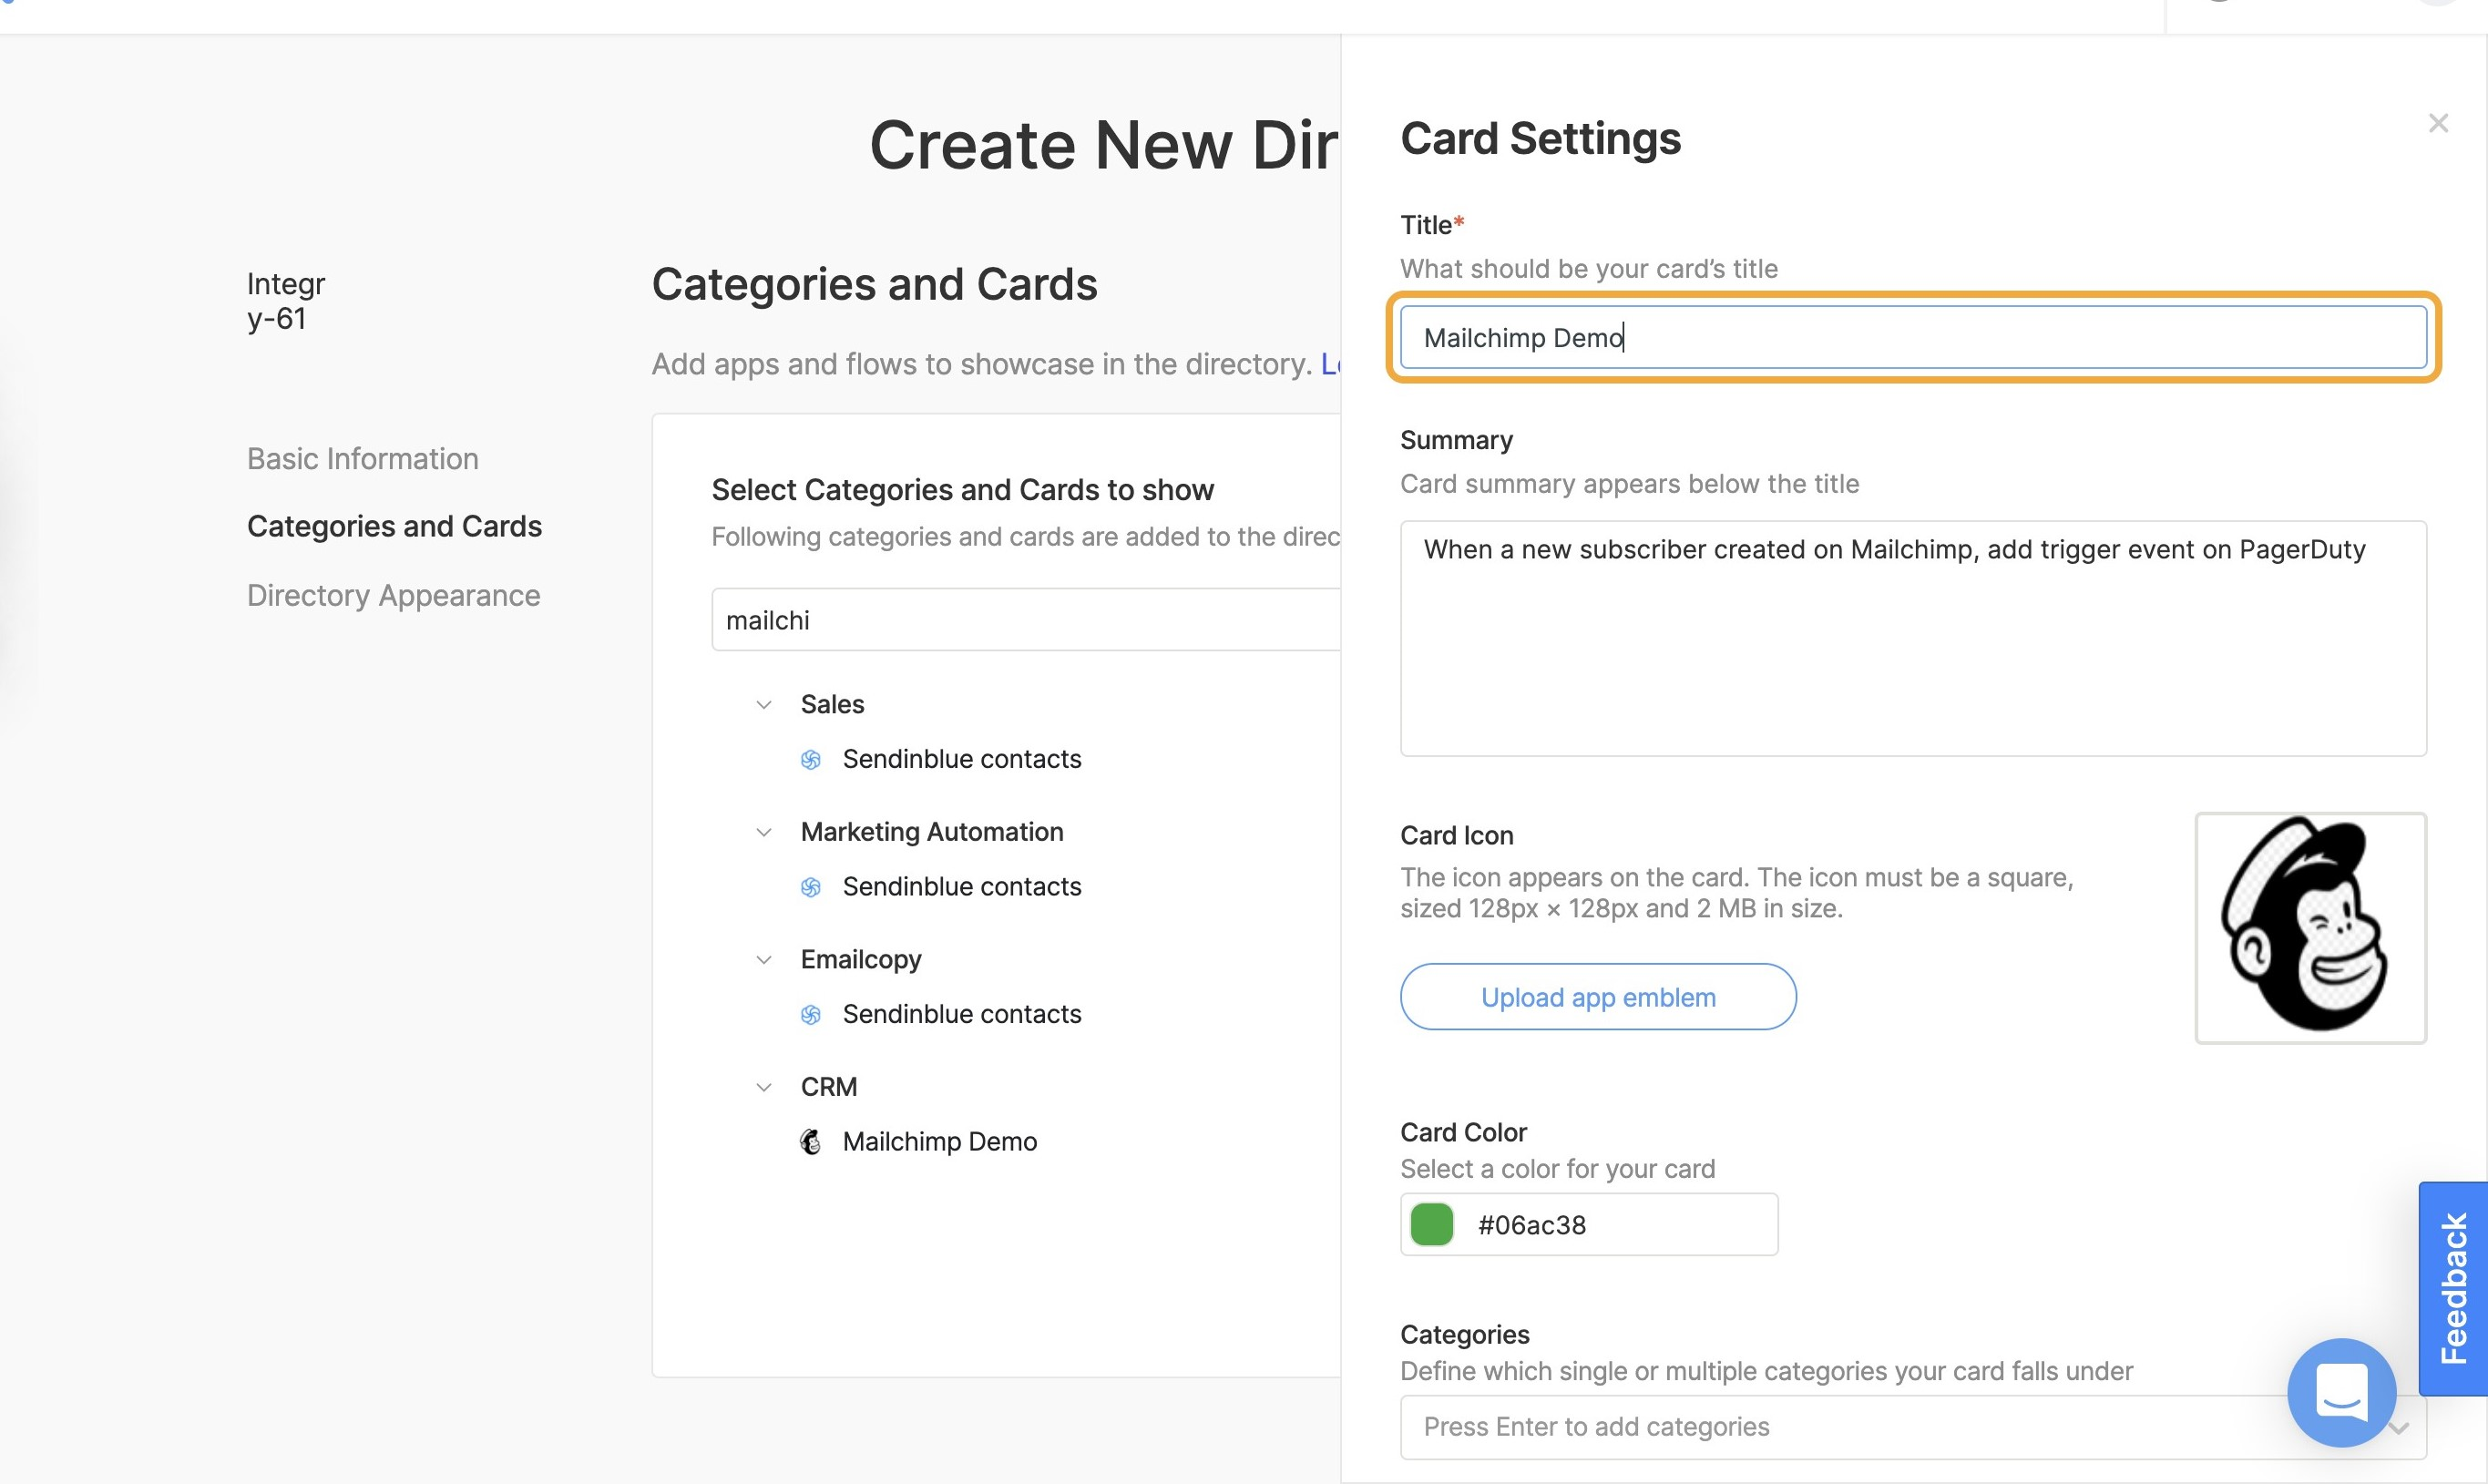Open the green card color swatch

coord(1431,1224)
